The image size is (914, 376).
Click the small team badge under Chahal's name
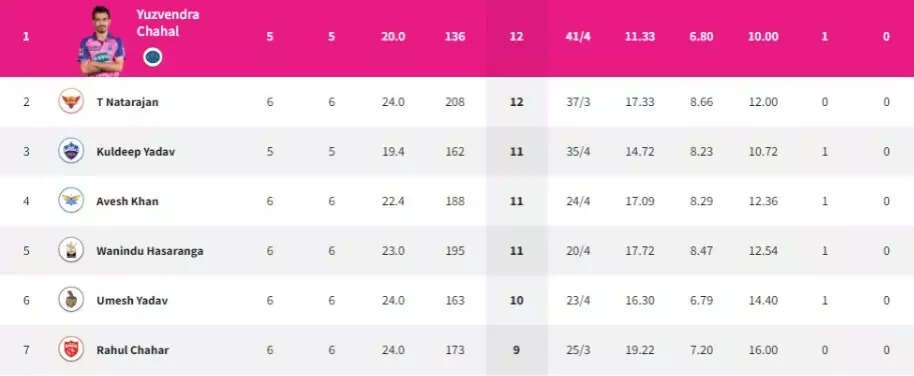coord(153,57)
